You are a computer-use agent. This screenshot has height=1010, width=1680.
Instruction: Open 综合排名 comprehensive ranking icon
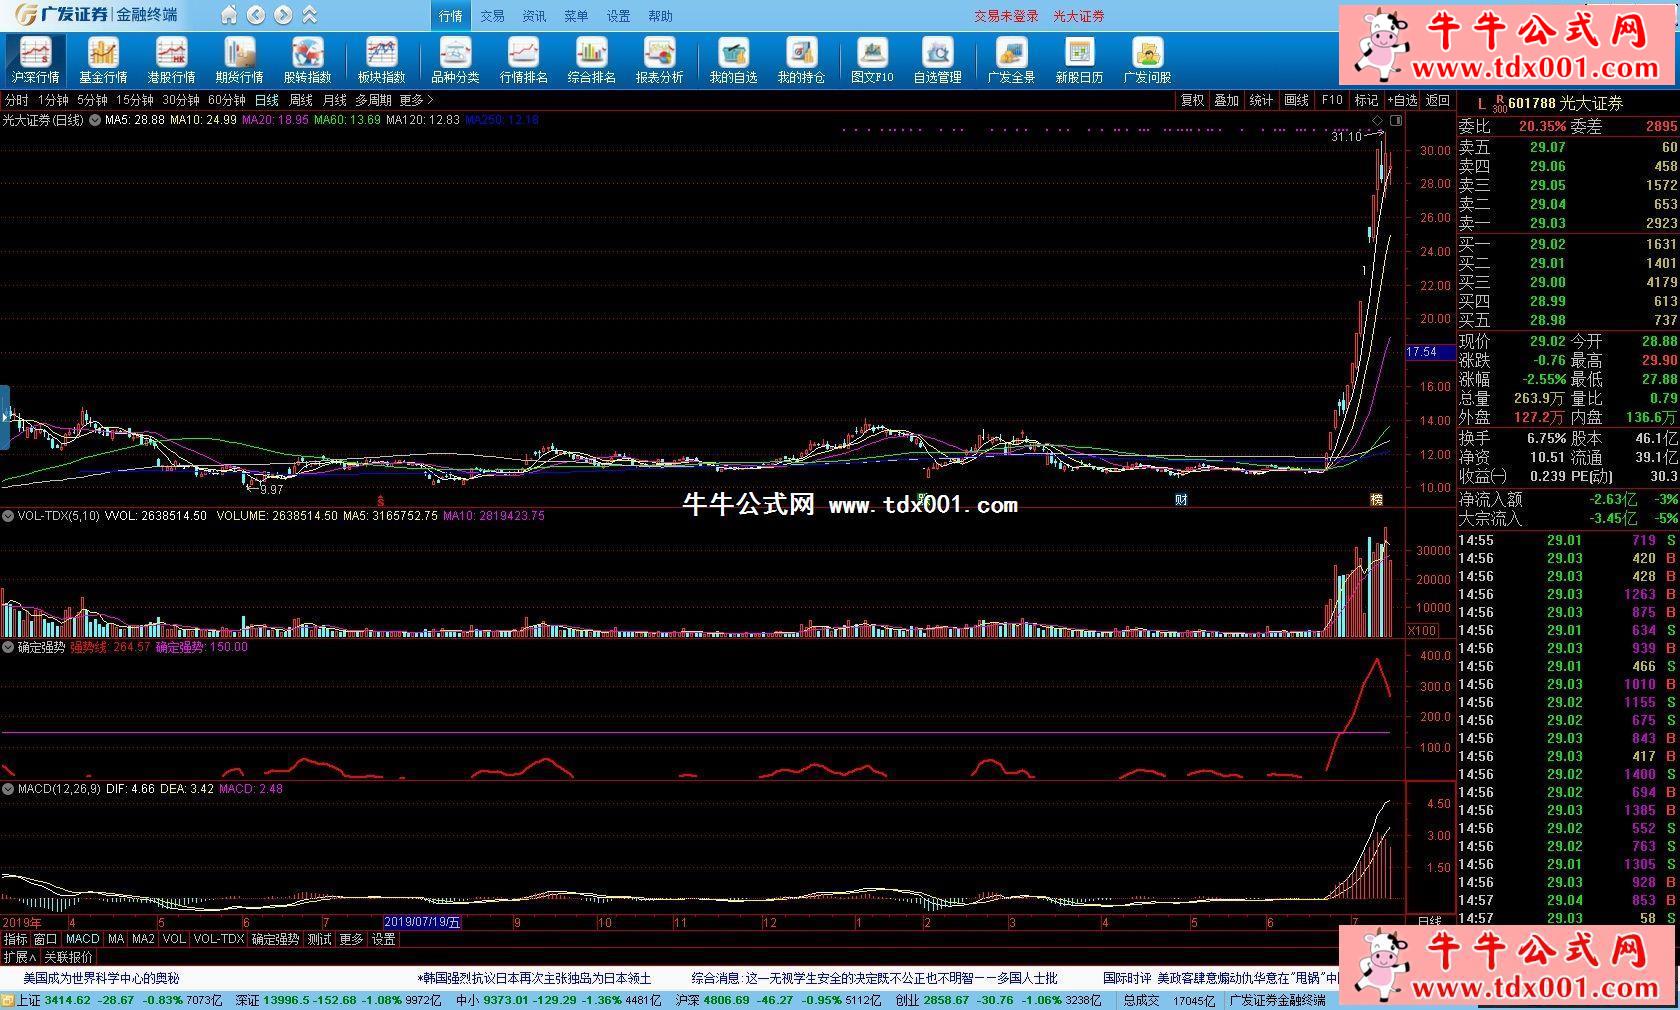[591, 60]
